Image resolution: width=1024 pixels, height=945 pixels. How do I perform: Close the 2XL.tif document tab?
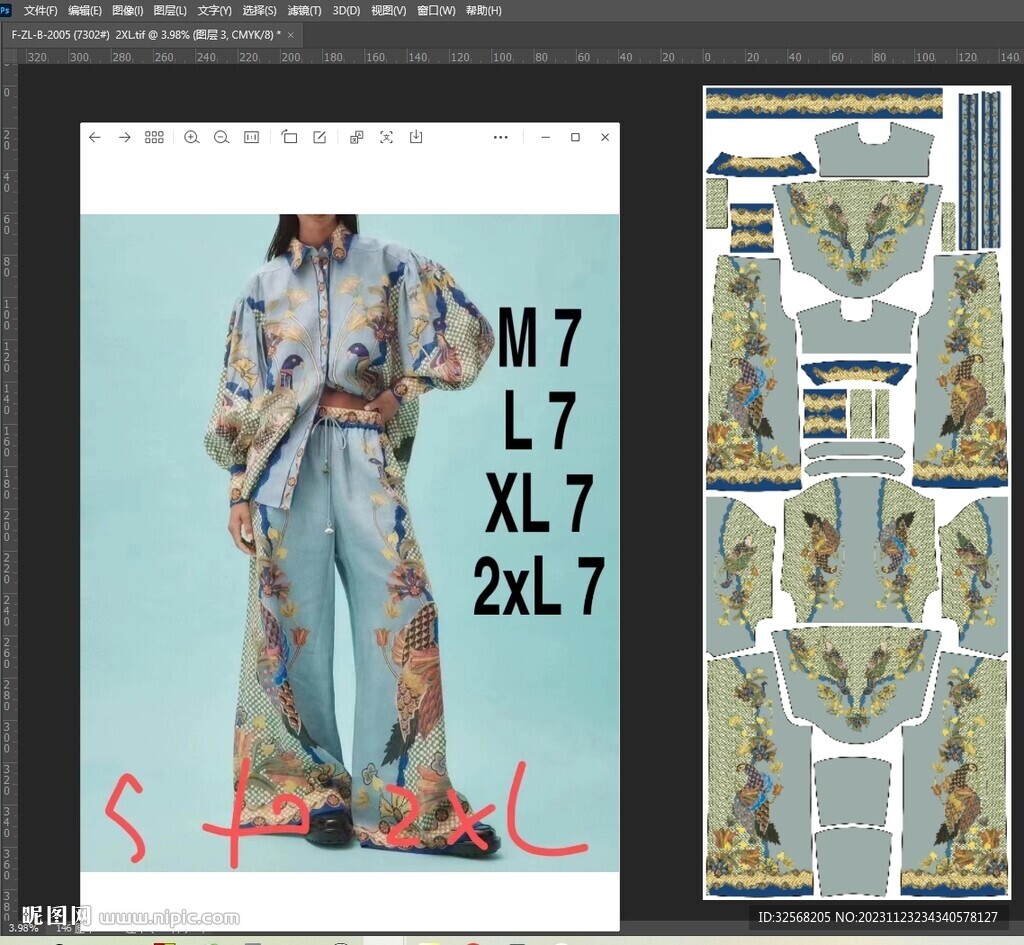pyautogui.click(x=291, y=35)
